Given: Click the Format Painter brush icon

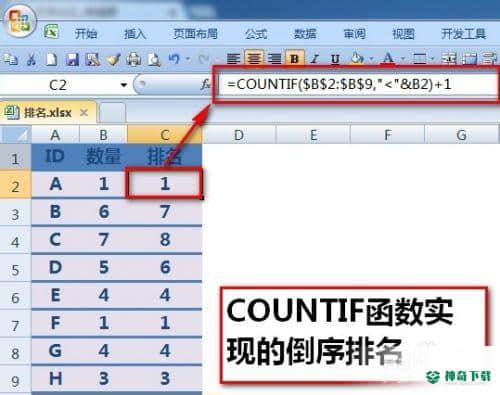Looking at the screenshot, I should (113, 60).
